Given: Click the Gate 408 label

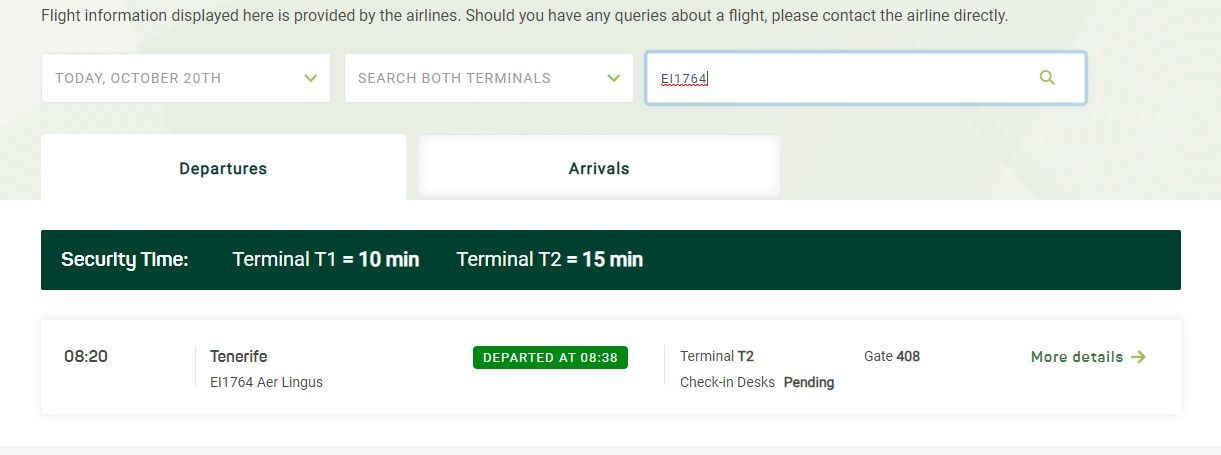Looking at the screenshot, I should tap(892, 356).
